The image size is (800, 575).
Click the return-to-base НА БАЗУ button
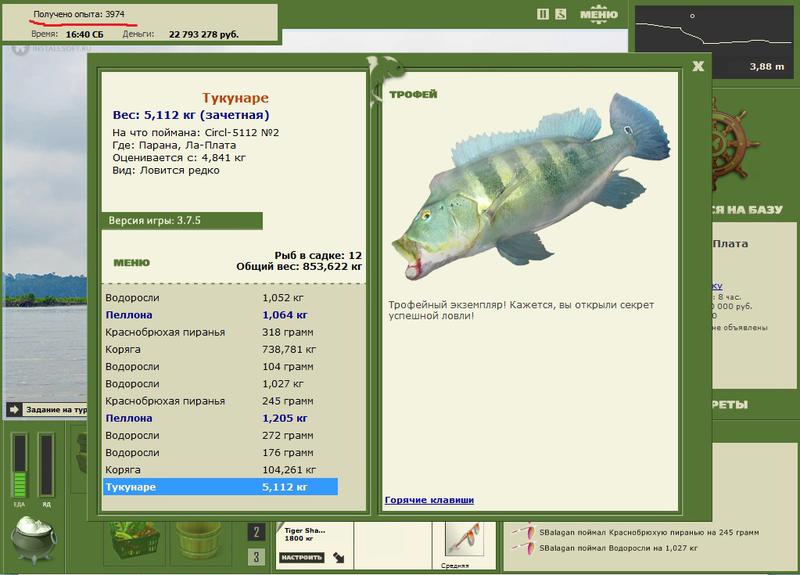pos(747,210)
